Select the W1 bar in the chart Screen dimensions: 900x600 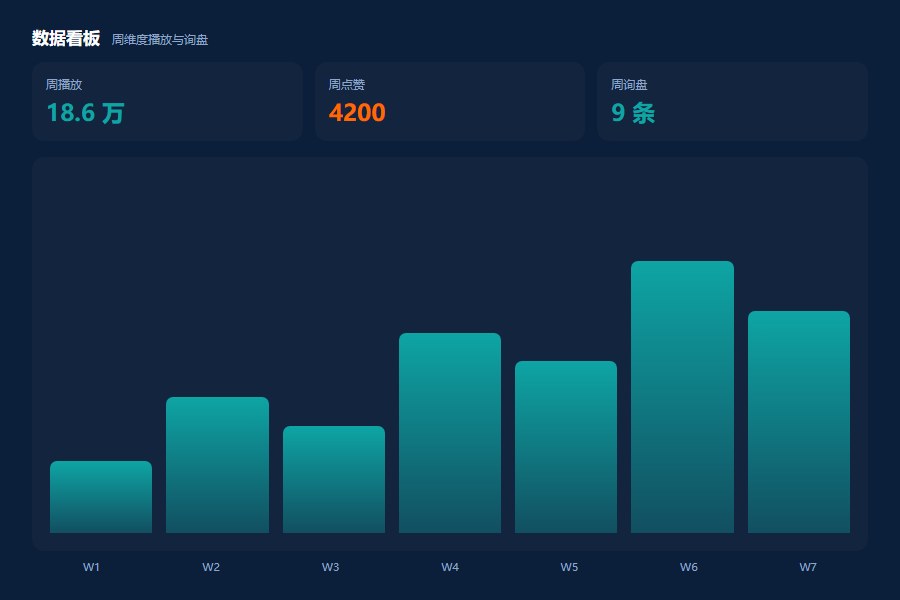point(101,497)
